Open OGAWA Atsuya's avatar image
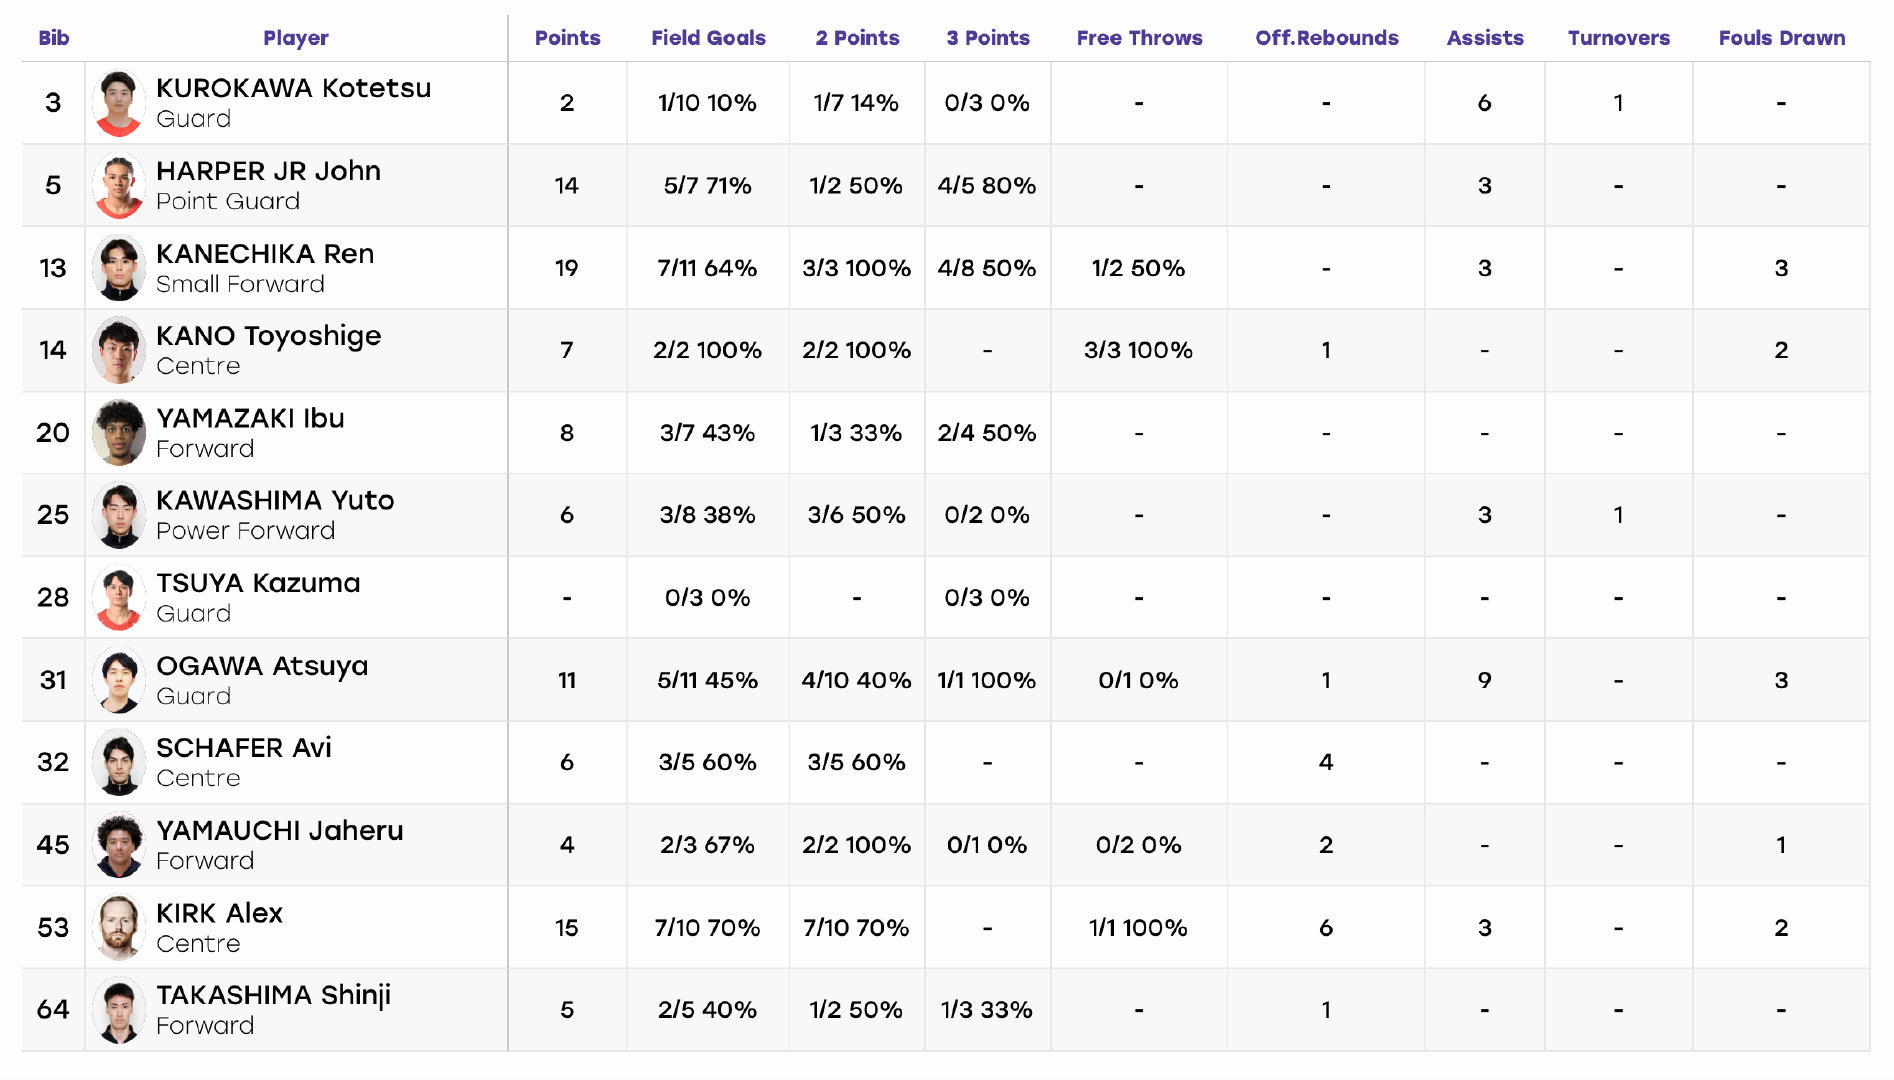The width and height of the screenshot is (1894, 1080). click(119, 680)
